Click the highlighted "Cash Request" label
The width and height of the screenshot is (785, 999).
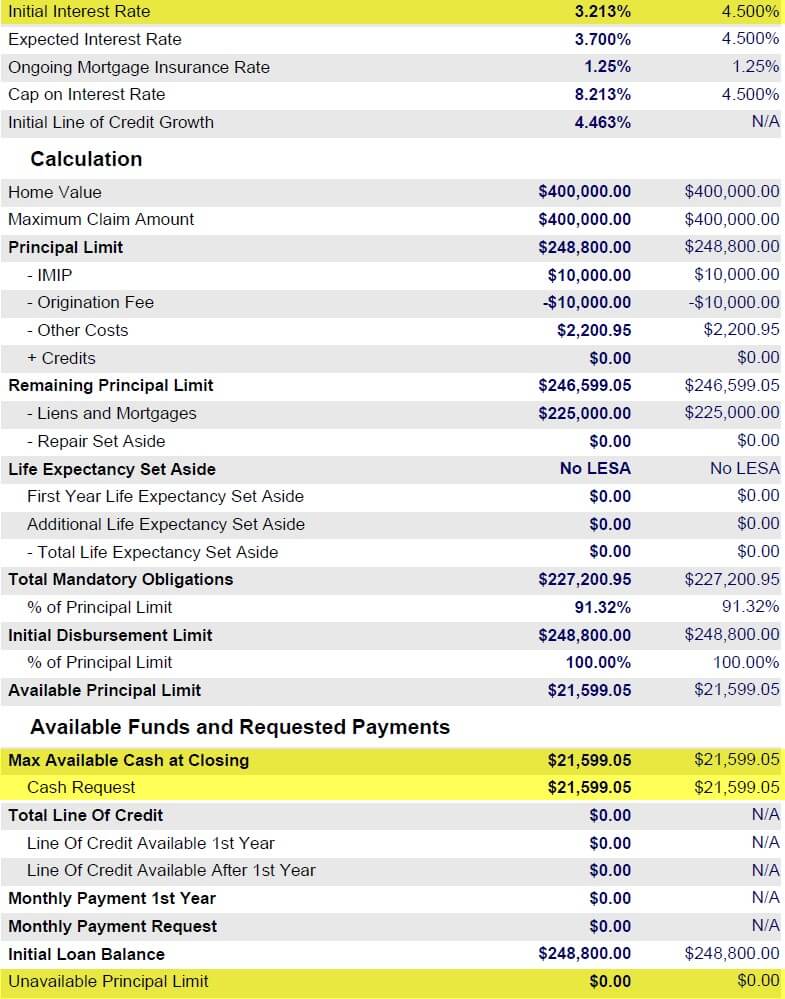(81, 787)
